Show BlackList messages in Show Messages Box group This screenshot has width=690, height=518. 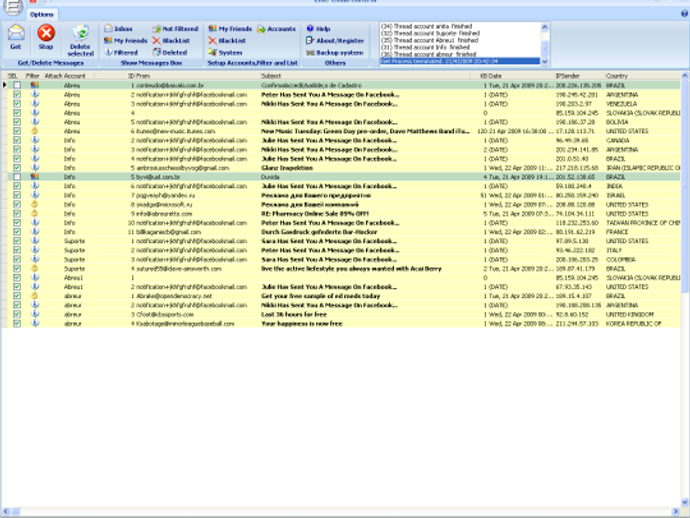tap(171, 40)
